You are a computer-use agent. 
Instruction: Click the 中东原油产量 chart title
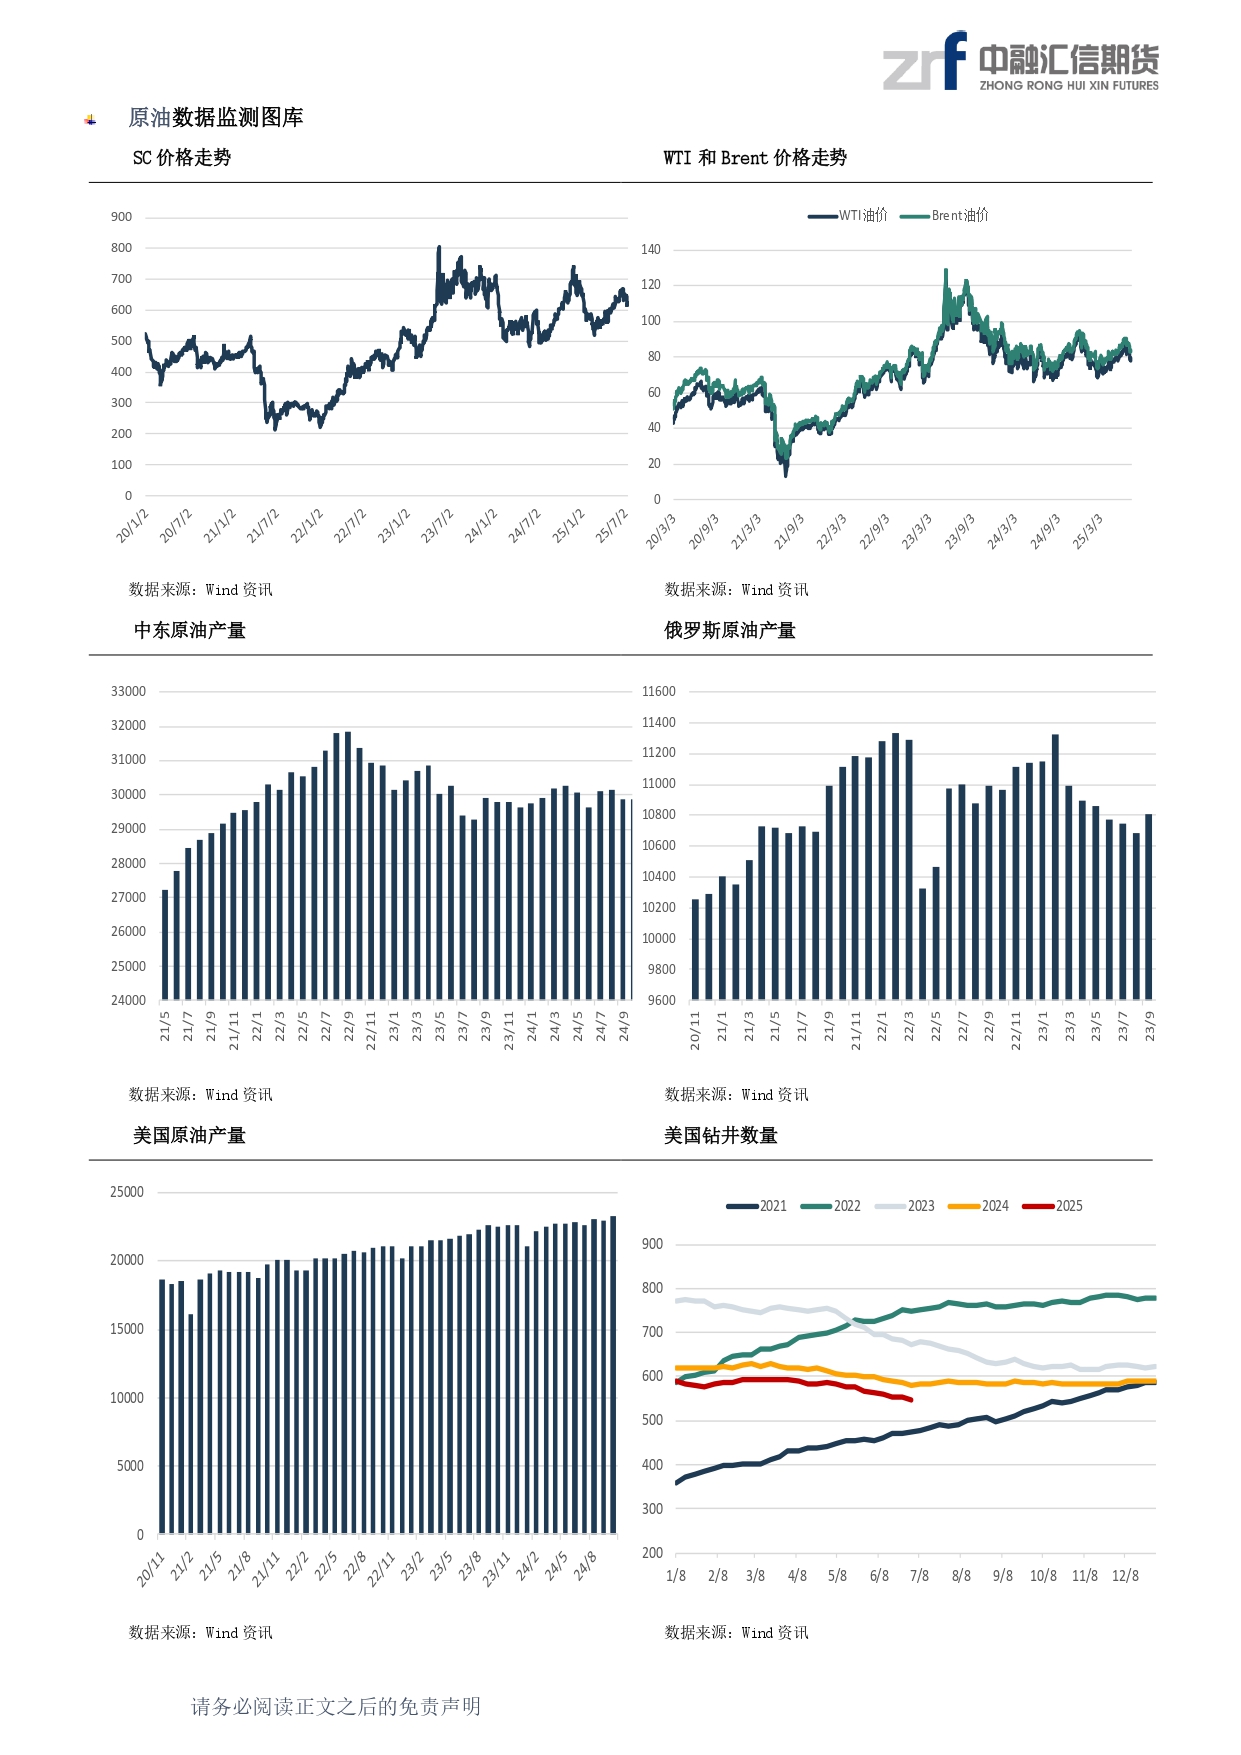[x=190, y=631]
